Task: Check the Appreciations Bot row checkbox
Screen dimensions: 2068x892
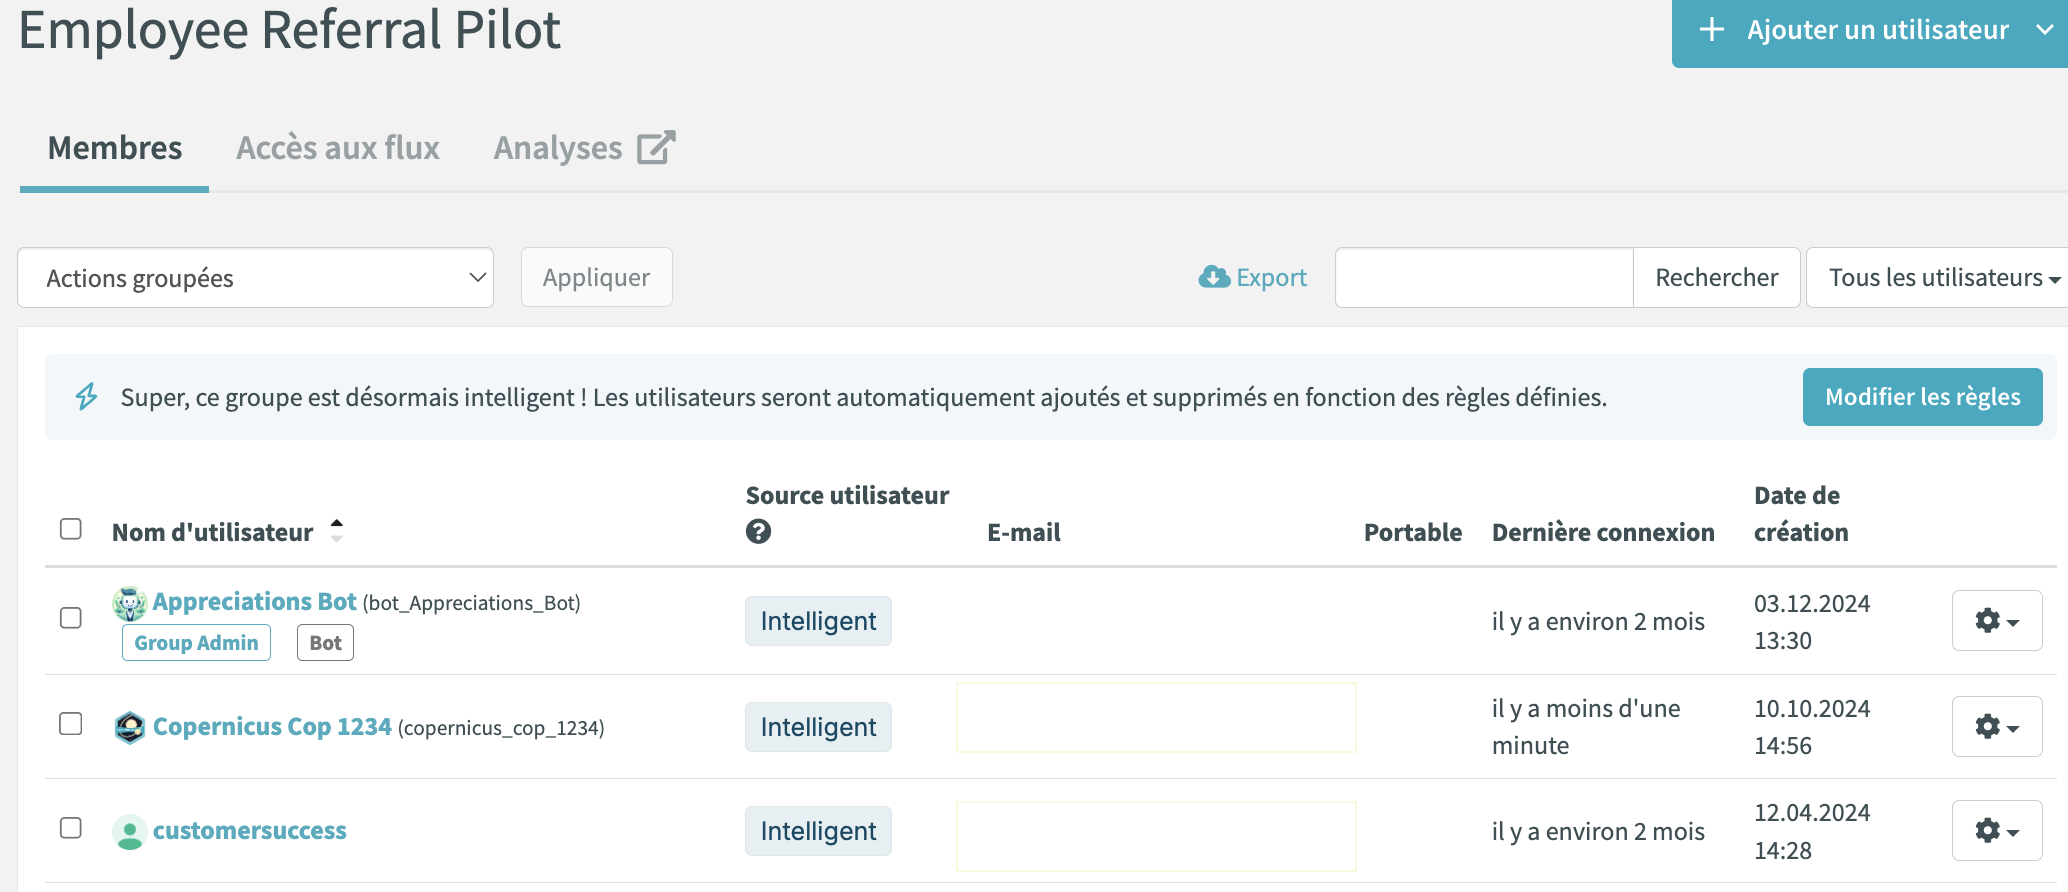Action: click(x=71, y=618)
